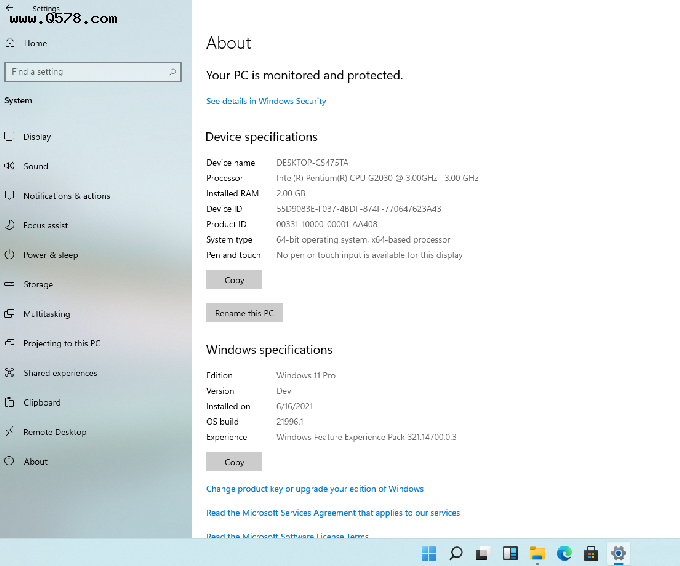Open Widgets panel on taskbar
This screenshot has height=566, width=680.
(x=510, y=553)
